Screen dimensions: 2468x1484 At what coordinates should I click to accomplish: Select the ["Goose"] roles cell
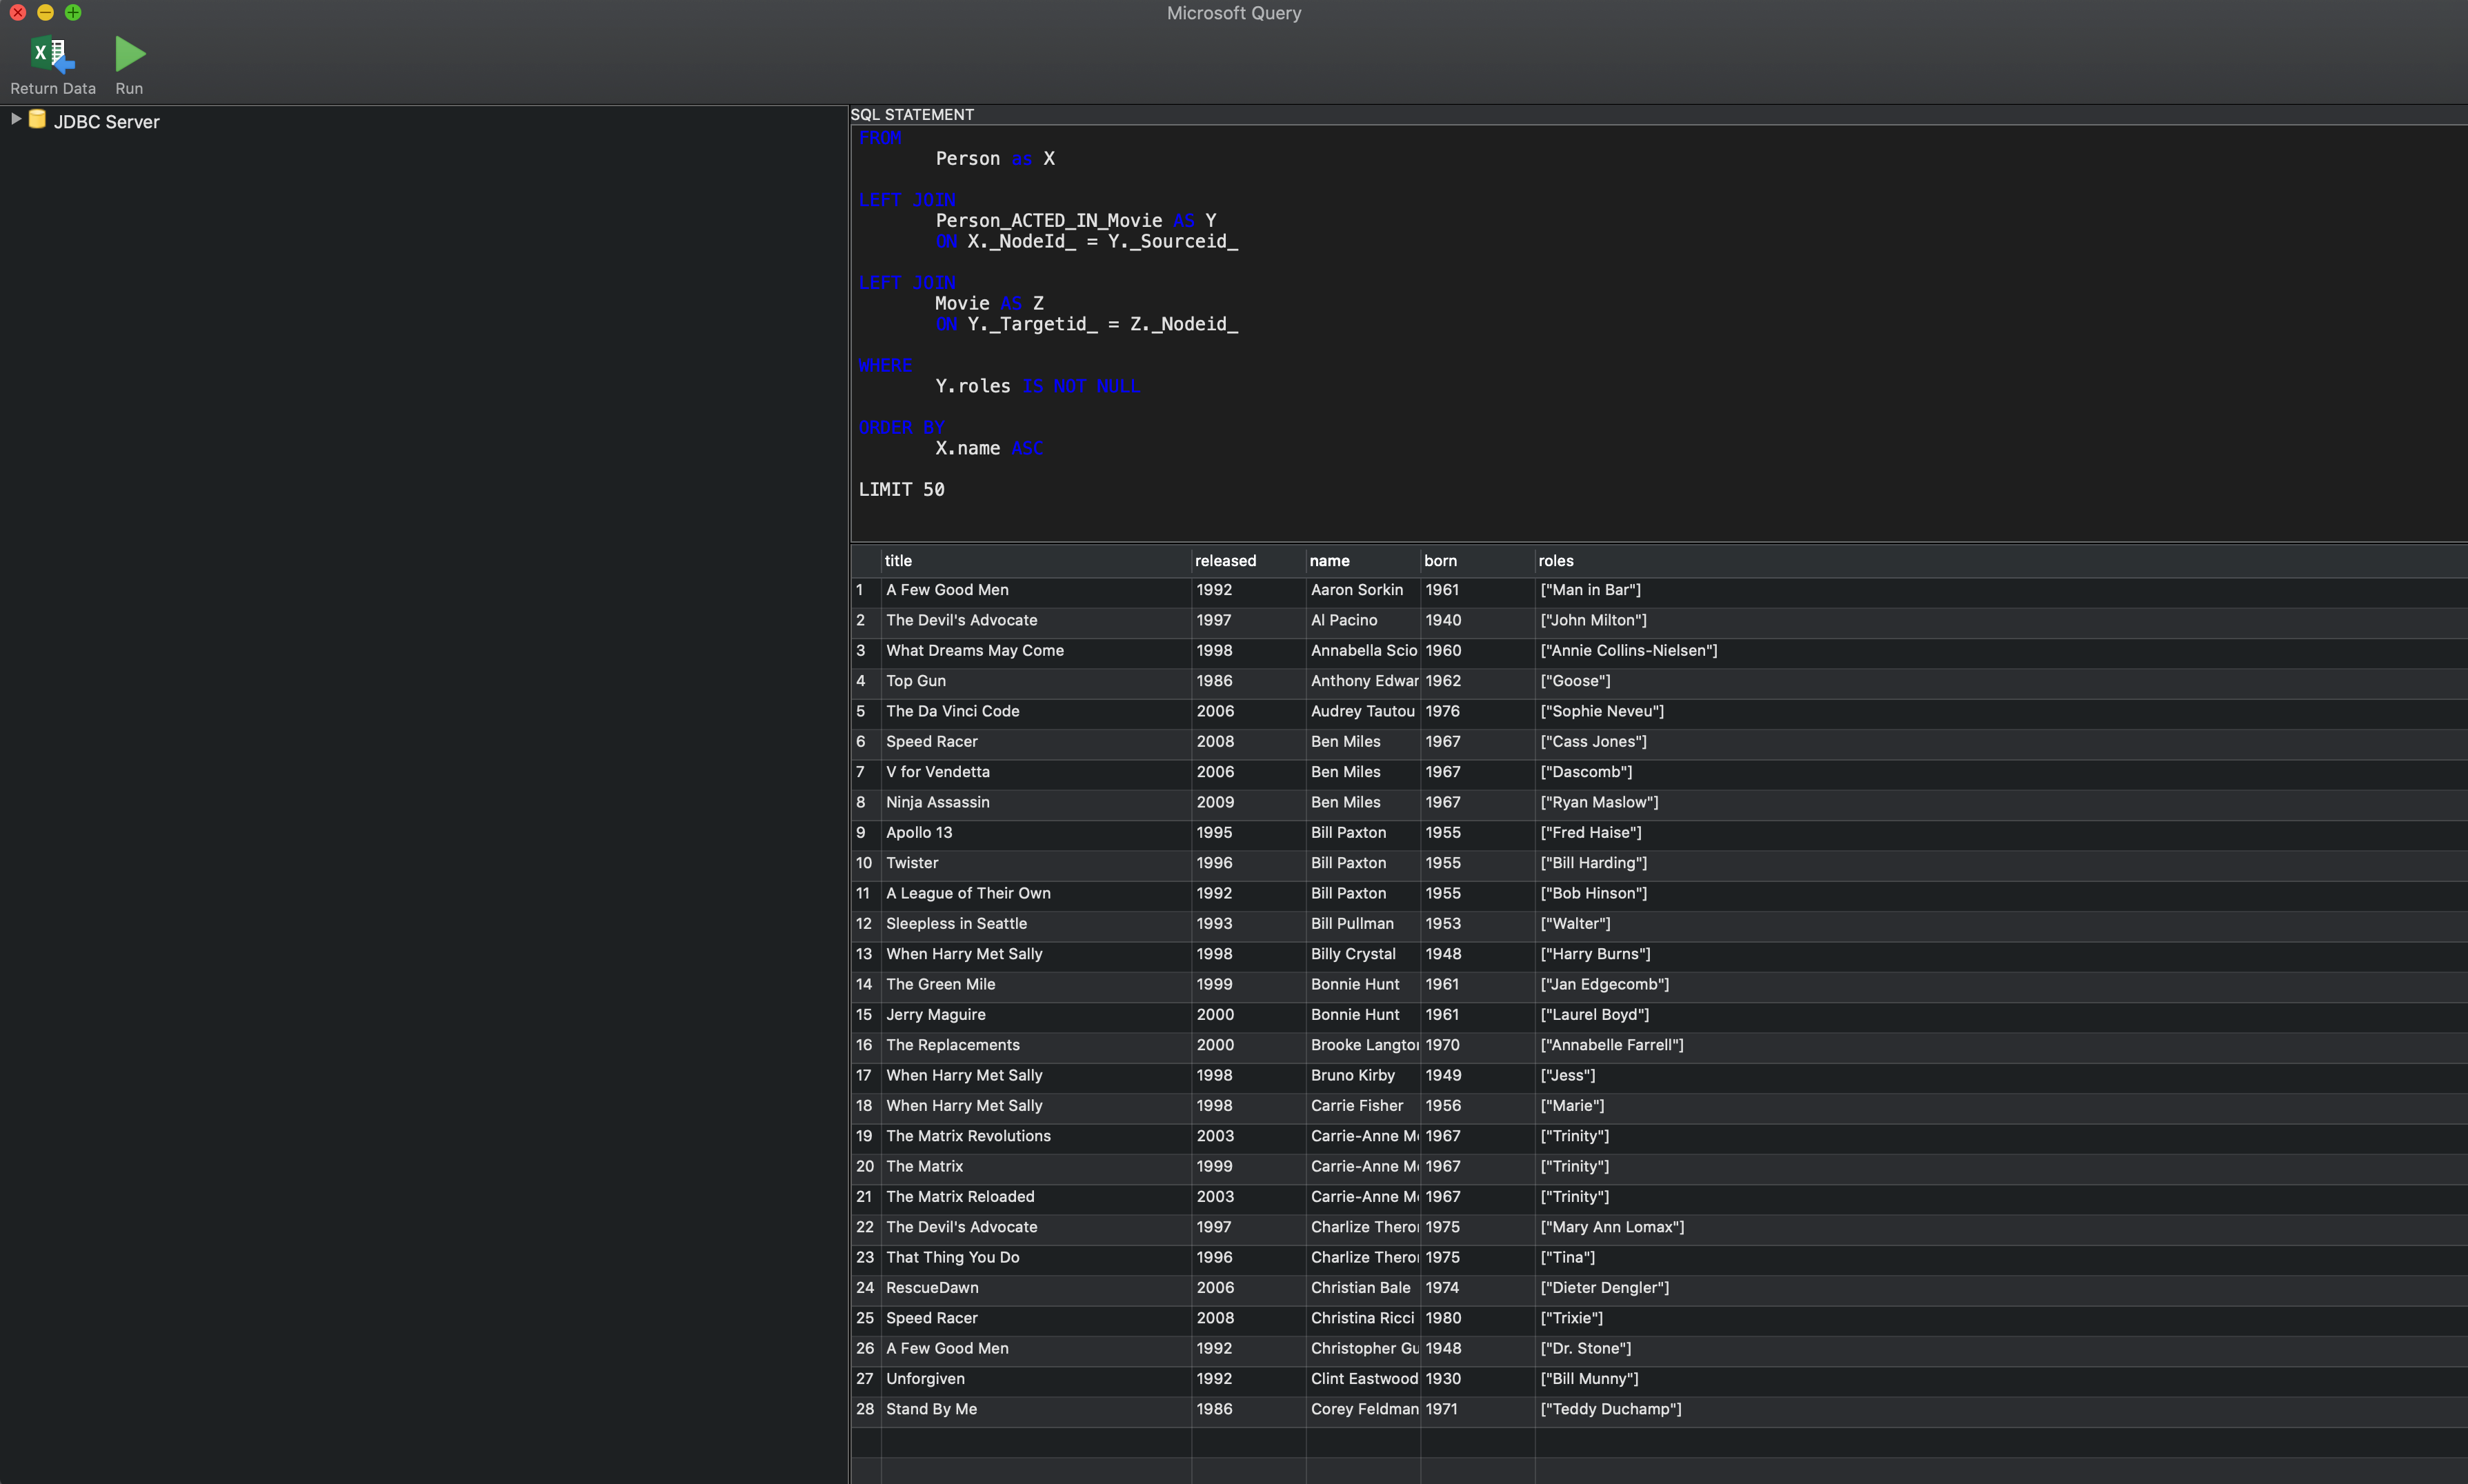pyautogui.click(x=2001, y=681)
